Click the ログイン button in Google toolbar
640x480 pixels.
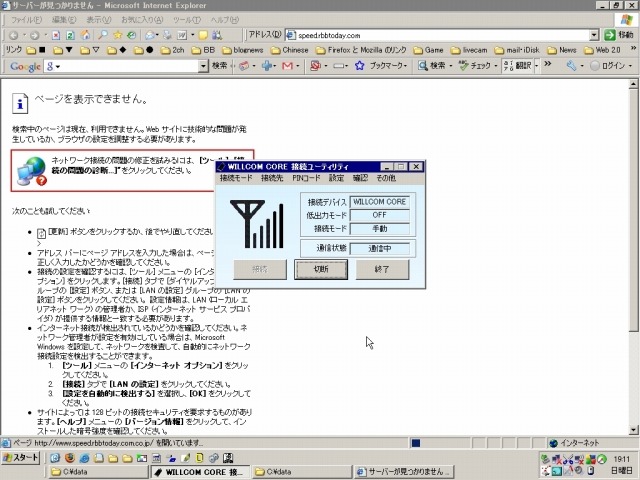(611, 65)
